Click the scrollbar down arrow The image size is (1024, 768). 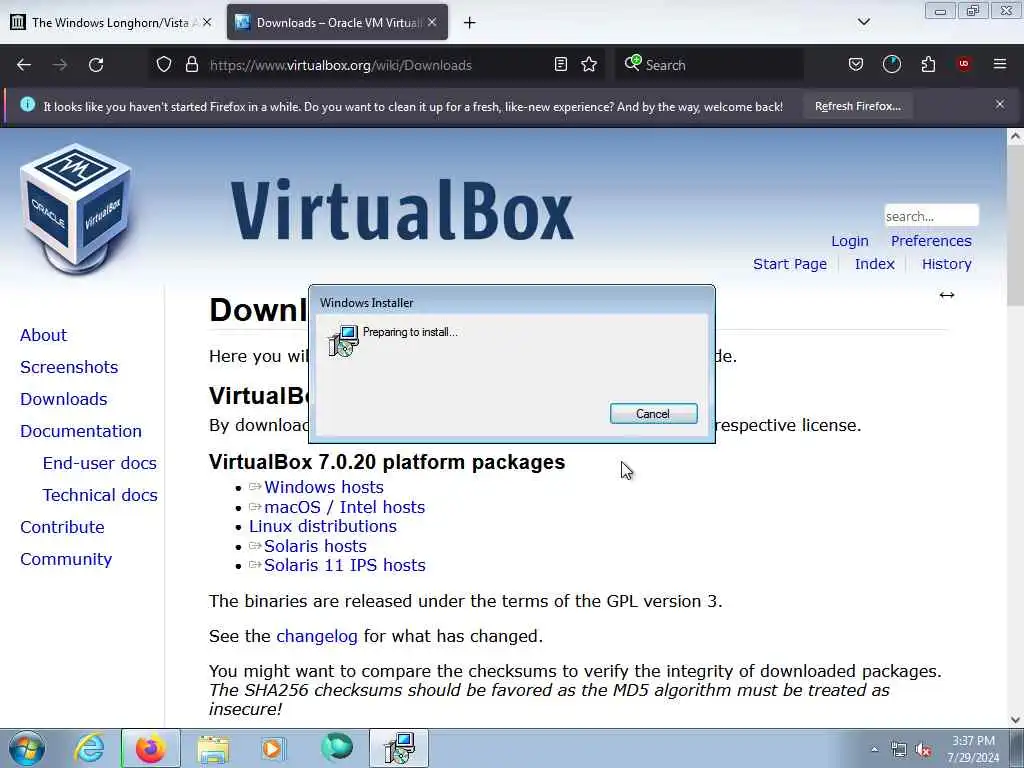pos(1016,720)
